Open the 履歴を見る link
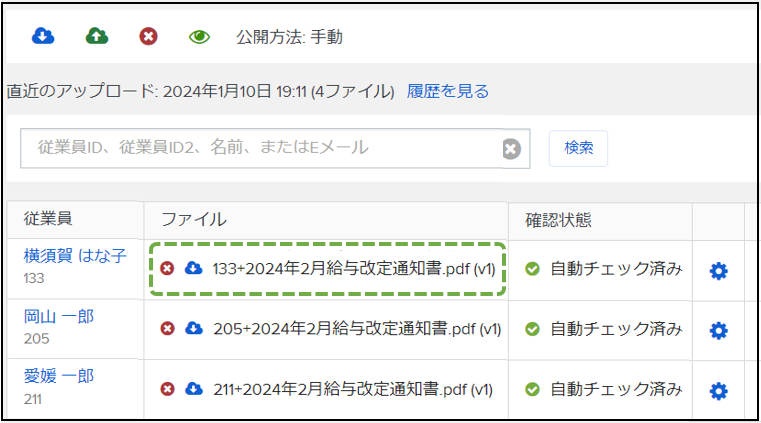The image size is (761, 423). coord(447,91)
